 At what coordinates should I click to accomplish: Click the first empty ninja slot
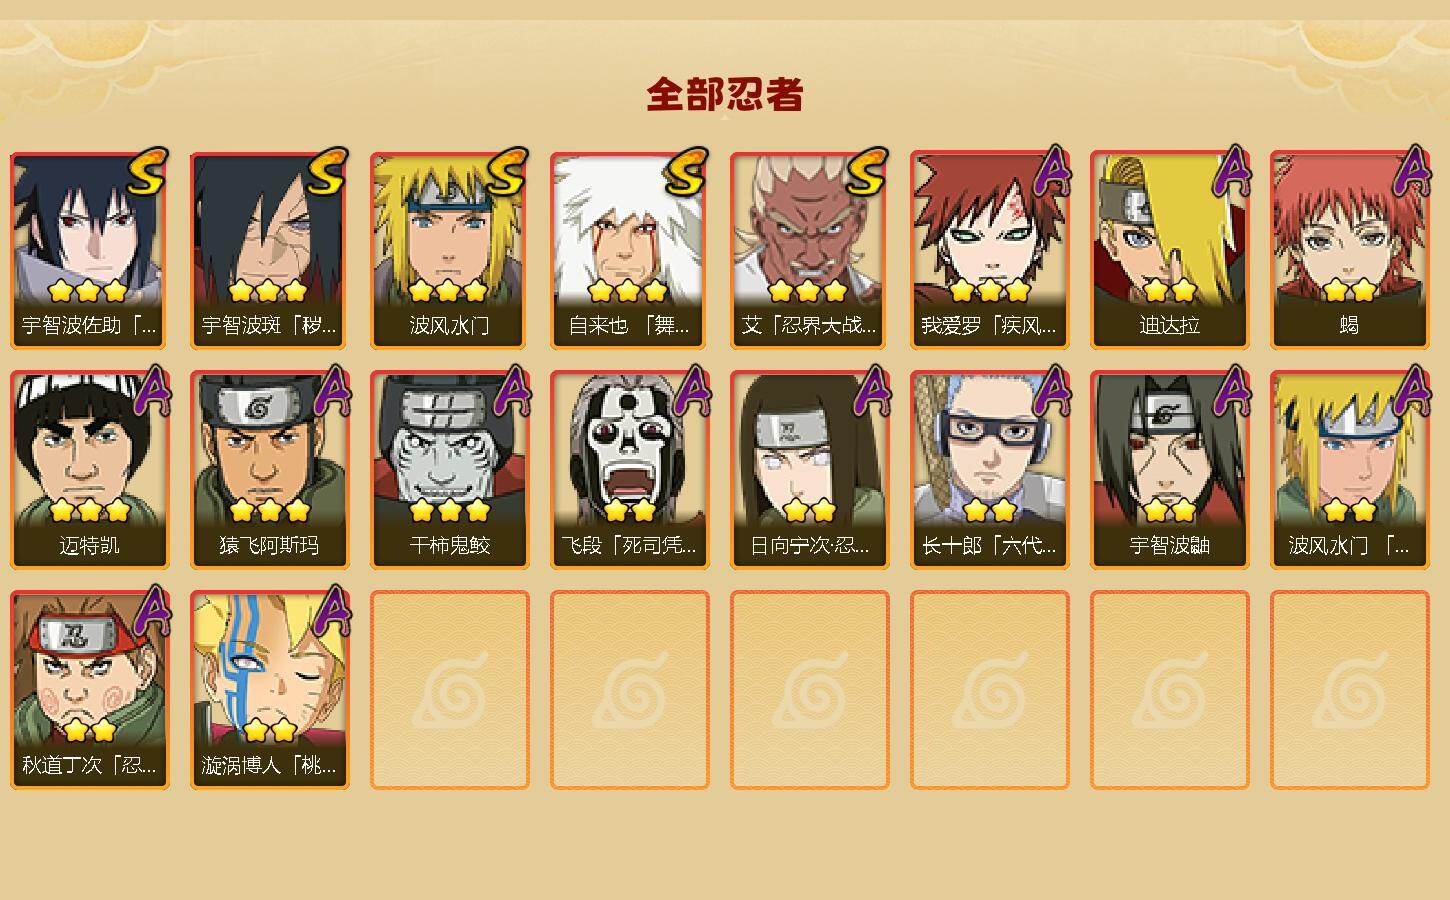[450, 690]
